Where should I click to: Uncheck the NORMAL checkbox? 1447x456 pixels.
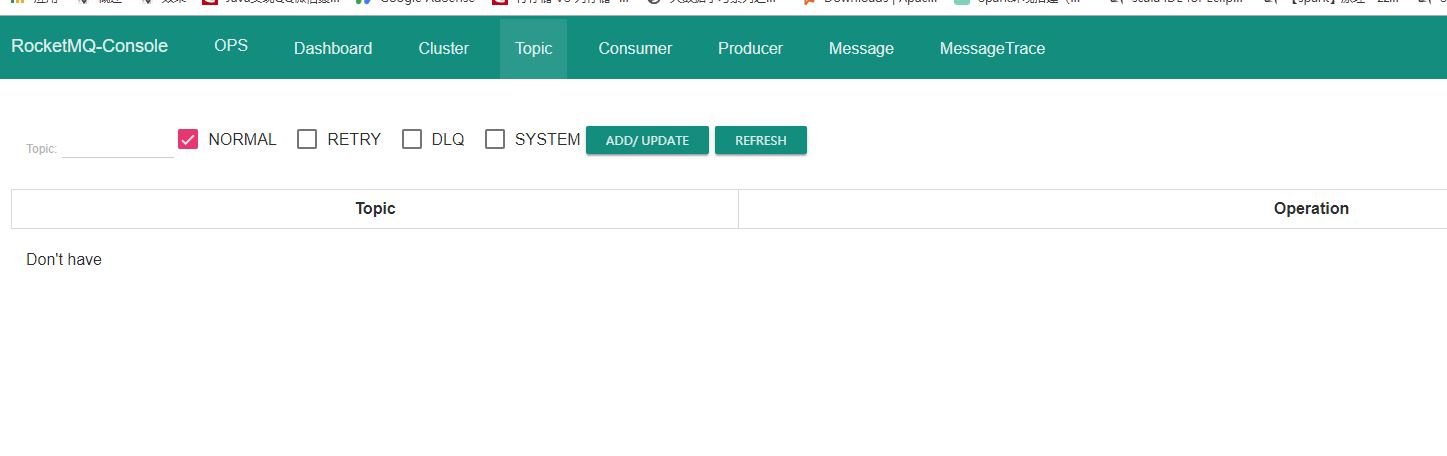point(188,139)
